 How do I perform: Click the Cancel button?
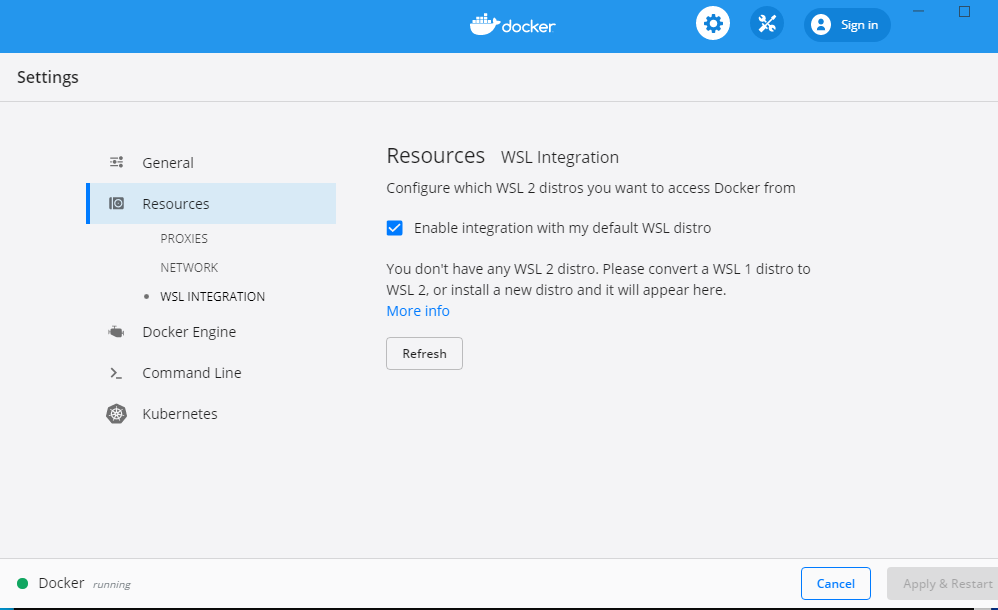pos(836,584)
